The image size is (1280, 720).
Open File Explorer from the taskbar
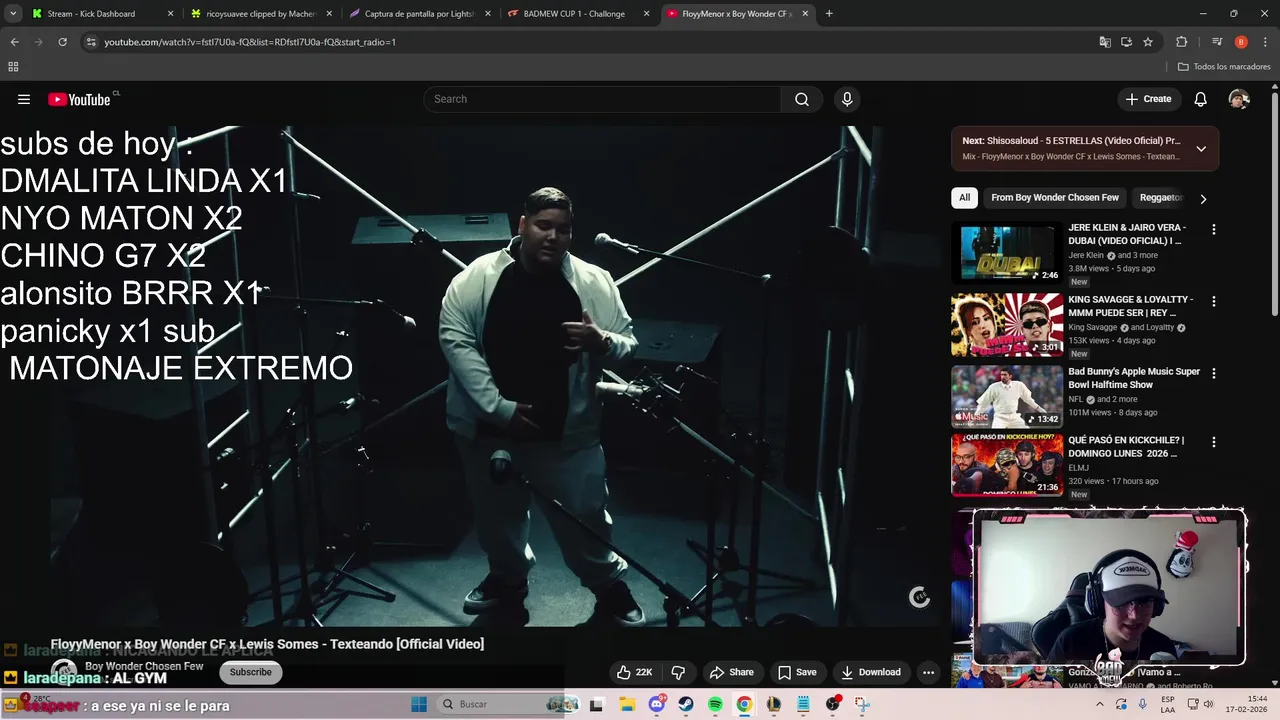coord(627,704)
